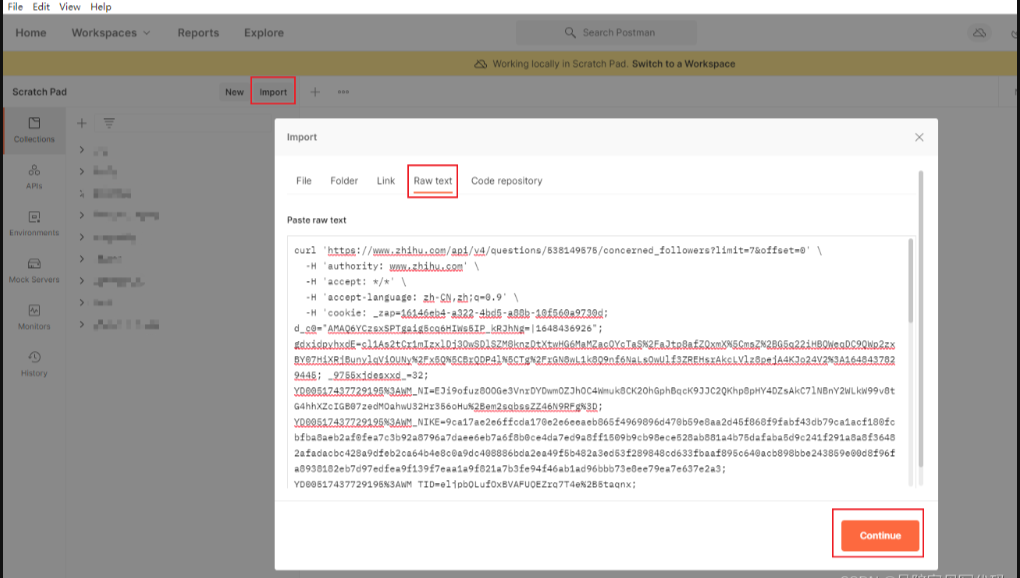Expand the ninth collection in sidebar

81,324
